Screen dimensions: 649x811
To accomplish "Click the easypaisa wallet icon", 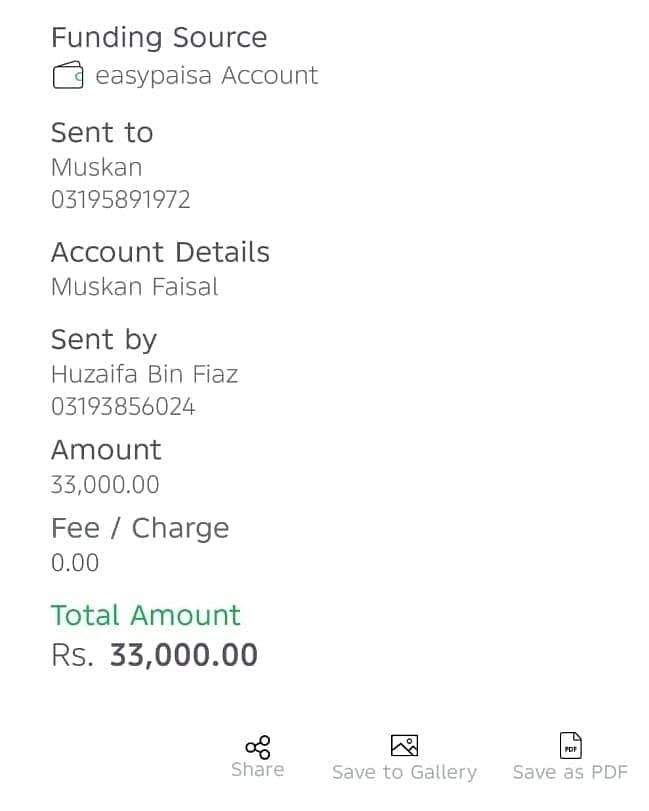I will [68, 75].
